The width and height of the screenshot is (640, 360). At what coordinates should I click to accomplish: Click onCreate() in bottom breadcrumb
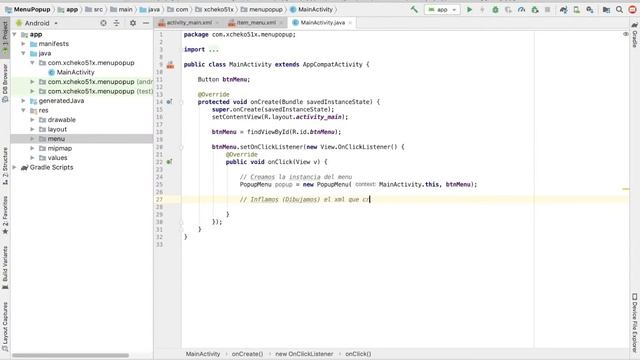pyautogui.click(x=247, y=354)
